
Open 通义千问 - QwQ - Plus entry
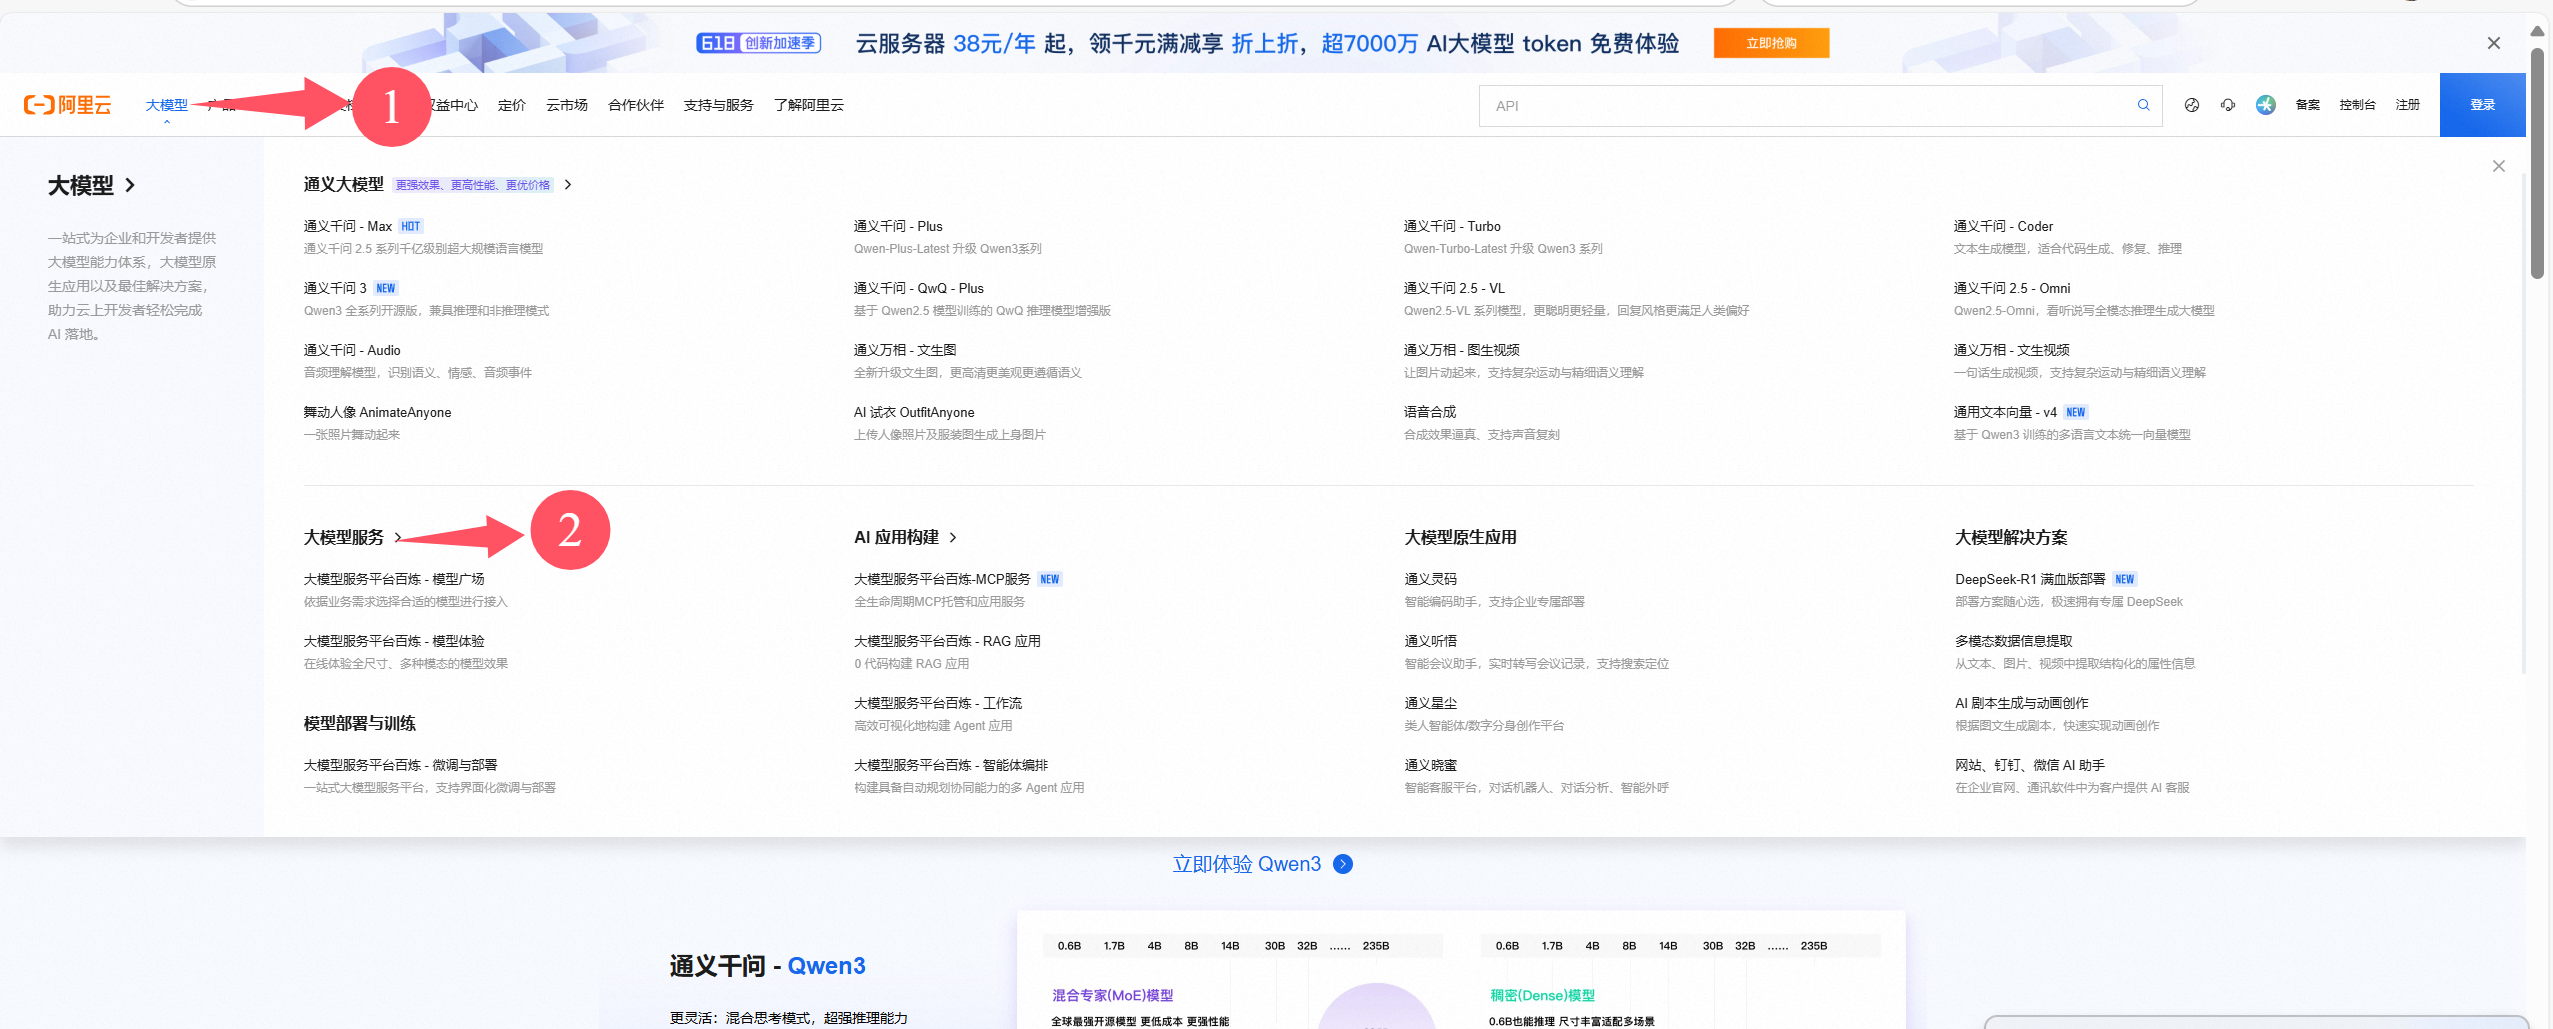coord(919,289)
